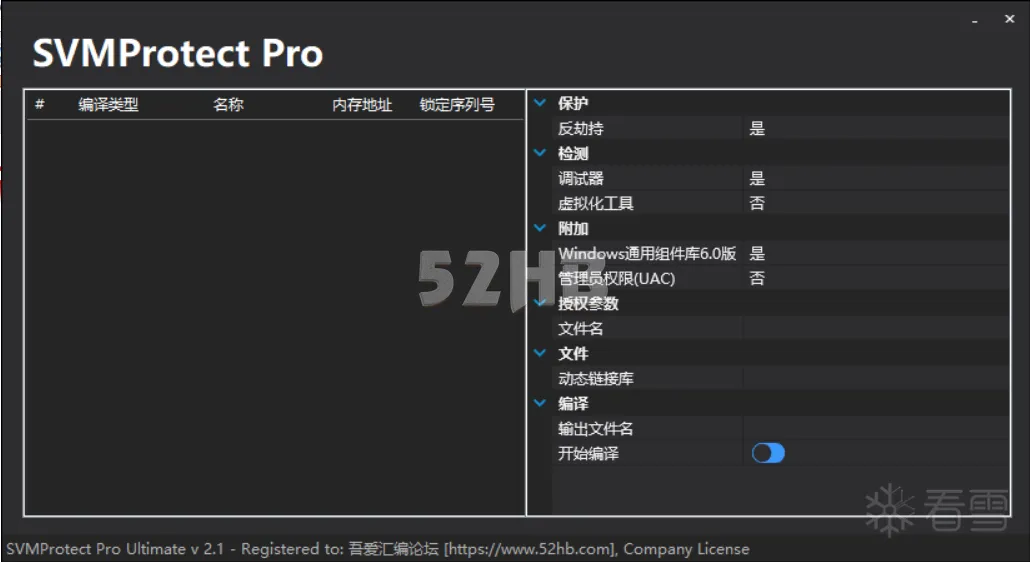
Task: Collapse the 附加 section chevron
Action: [540, 228]
